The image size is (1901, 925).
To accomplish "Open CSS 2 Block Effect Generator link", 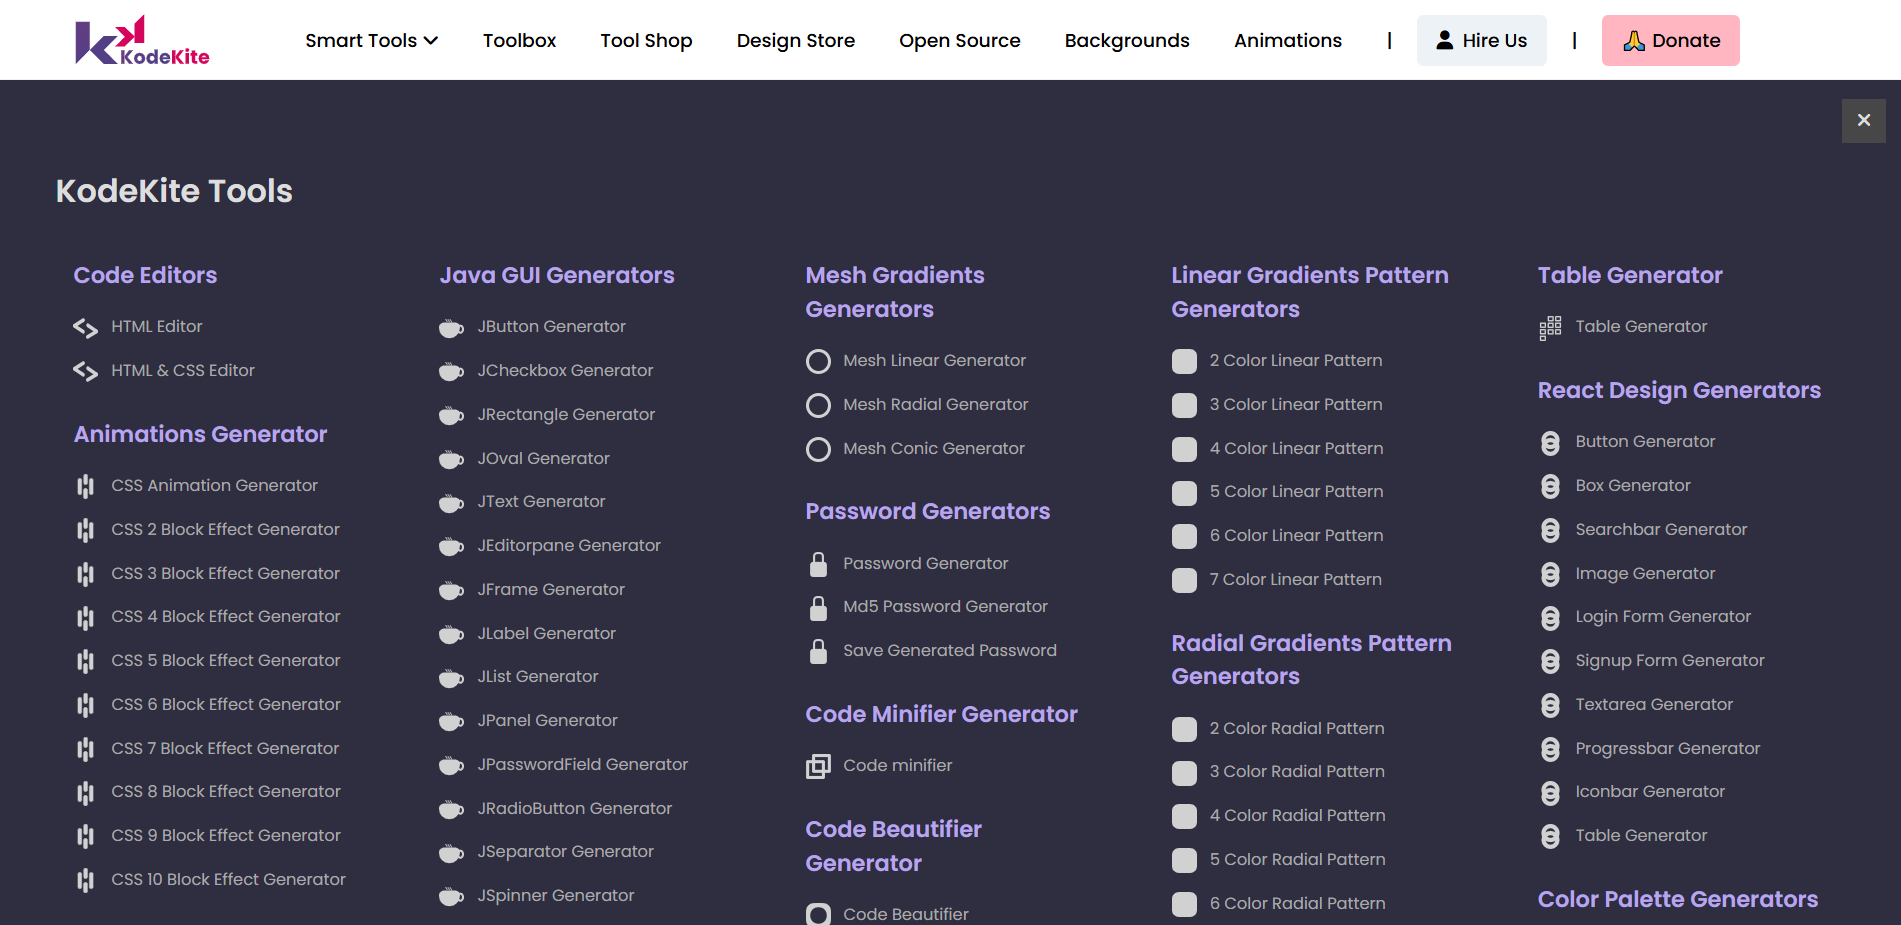I will tap(225, 529).
